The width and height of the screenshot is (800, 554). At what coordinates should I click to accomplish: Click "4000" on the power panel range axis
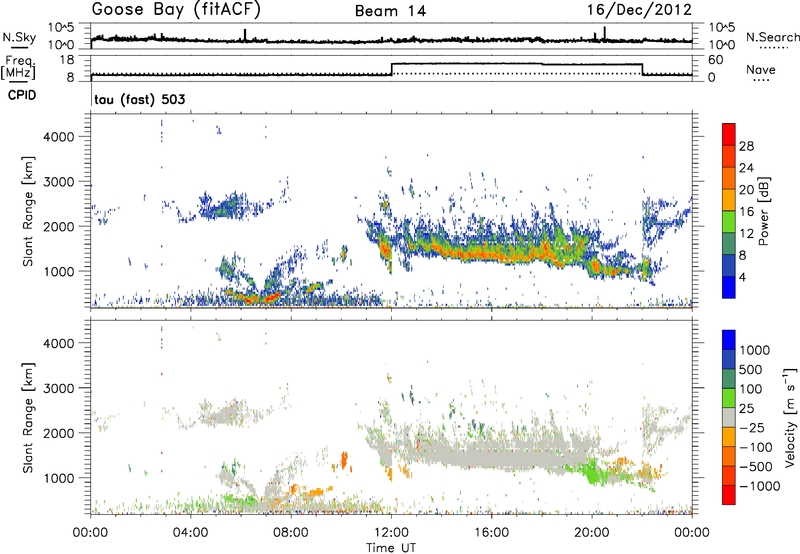[59, 137]
